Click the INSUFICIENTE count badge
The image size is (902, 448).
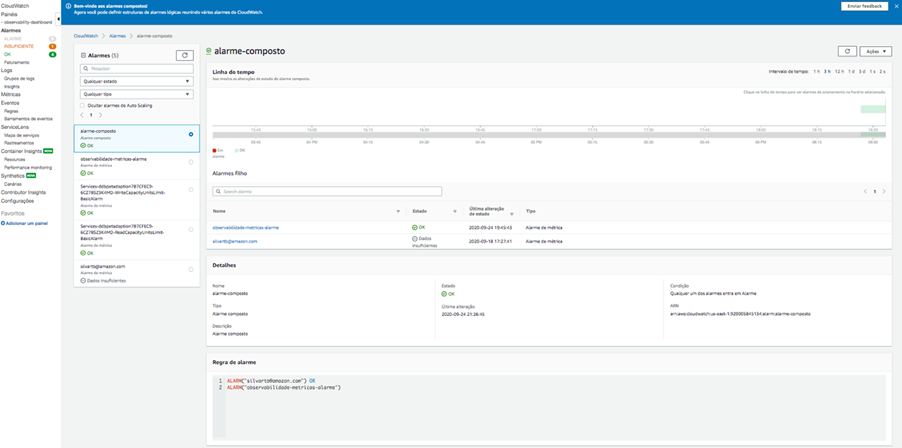click(52, 46)
